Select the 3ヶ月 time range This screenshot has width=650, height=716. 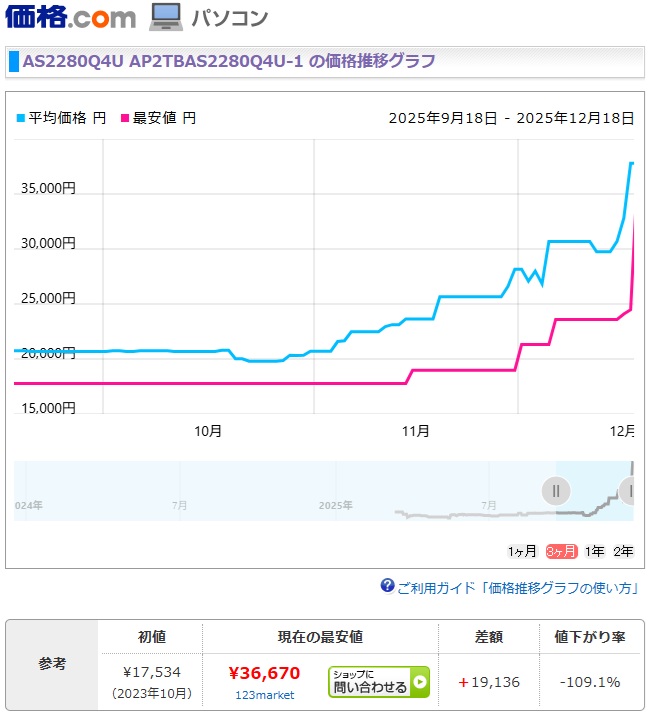[x=561, y=551]
